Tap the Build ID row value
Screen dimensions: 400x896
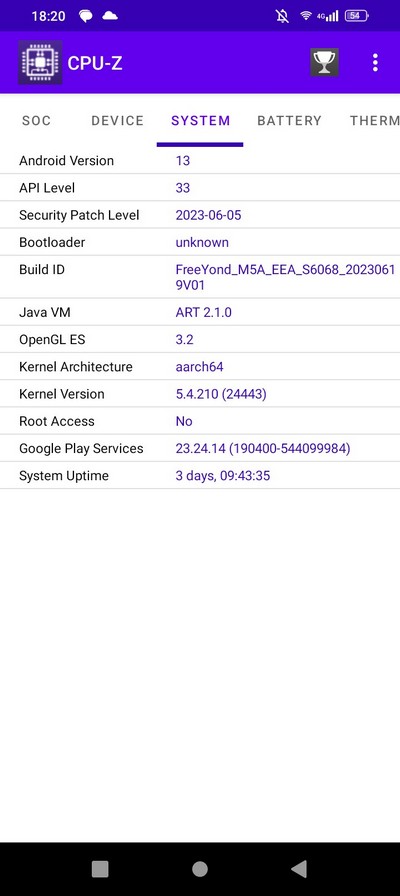pyautogui.click(x=285, y=277)
